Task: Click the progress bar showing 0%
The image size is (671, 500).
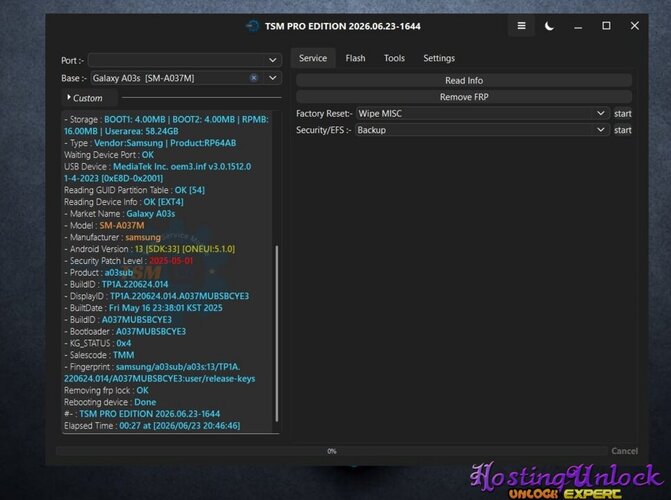Action: (x=332, y=451)
